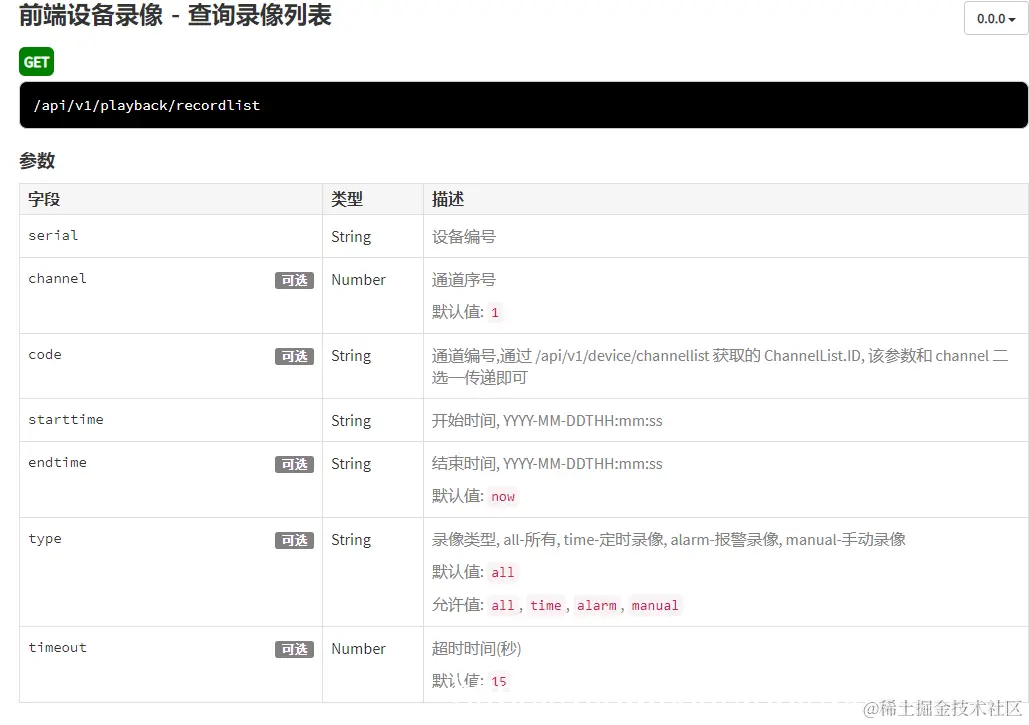Screen dimensions: 1029x725
Task: Click the green GET method badge
Action: (36, 62)
